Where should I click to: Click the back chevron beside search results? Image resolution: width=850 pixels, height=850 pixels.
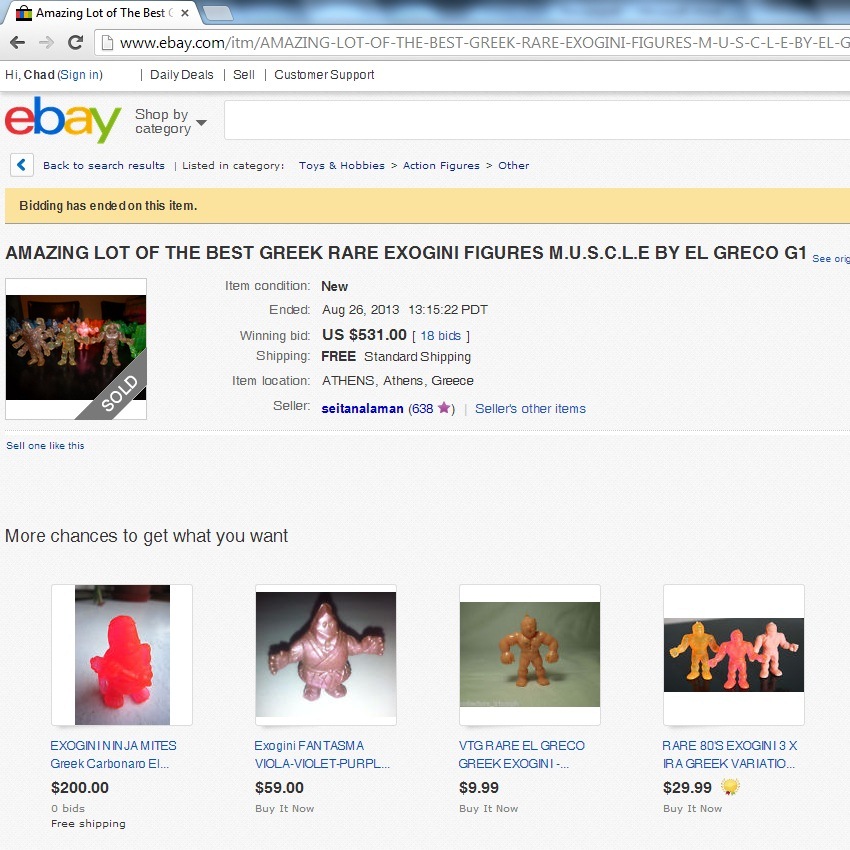click(22, 165)
